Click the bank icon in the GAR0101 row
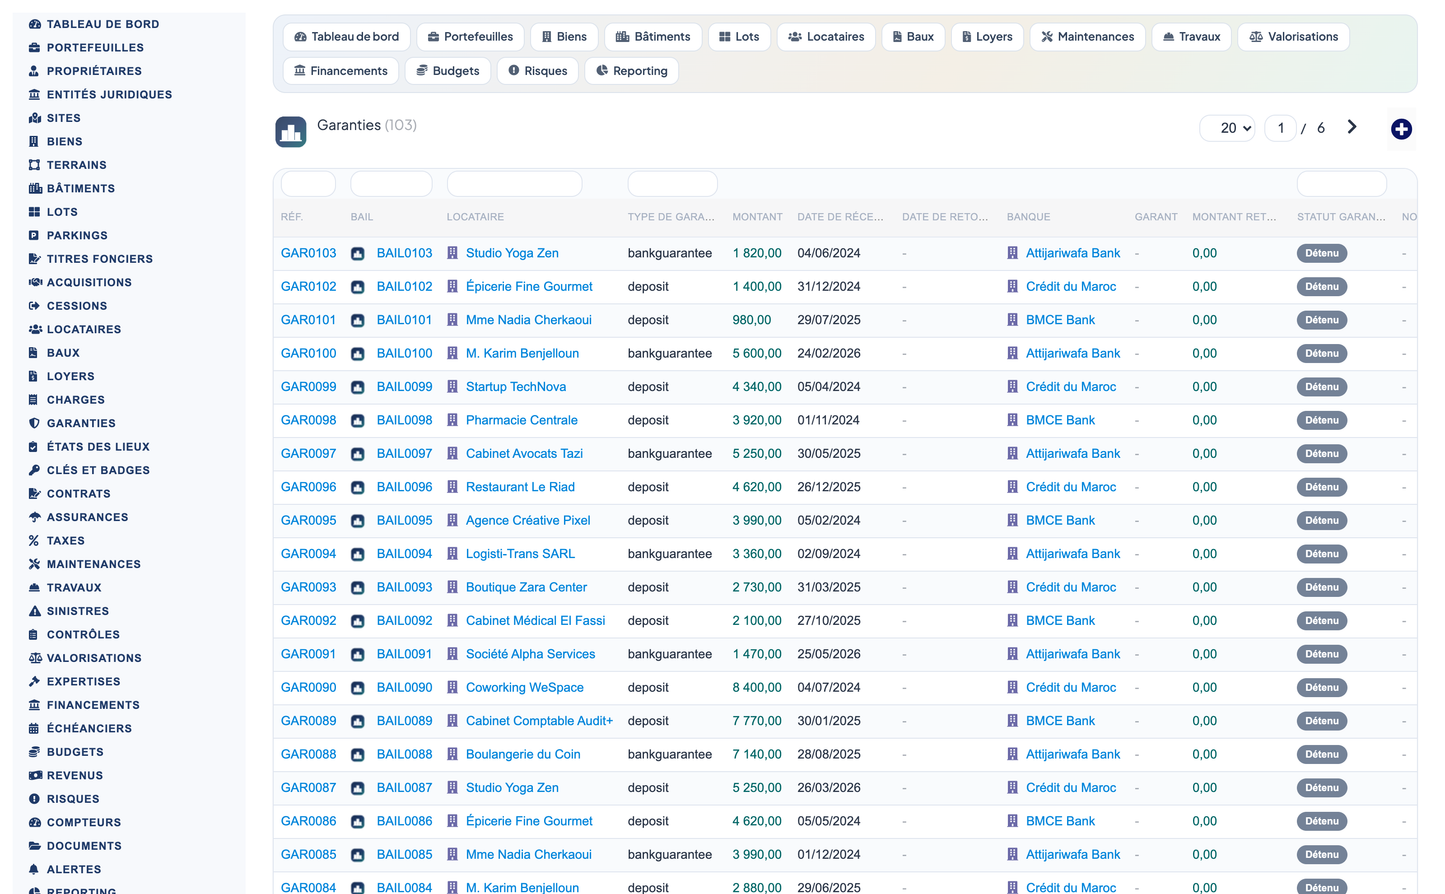Image resolution: width=1445 pixels, height=894 pixels. [x=1012, y=320]
